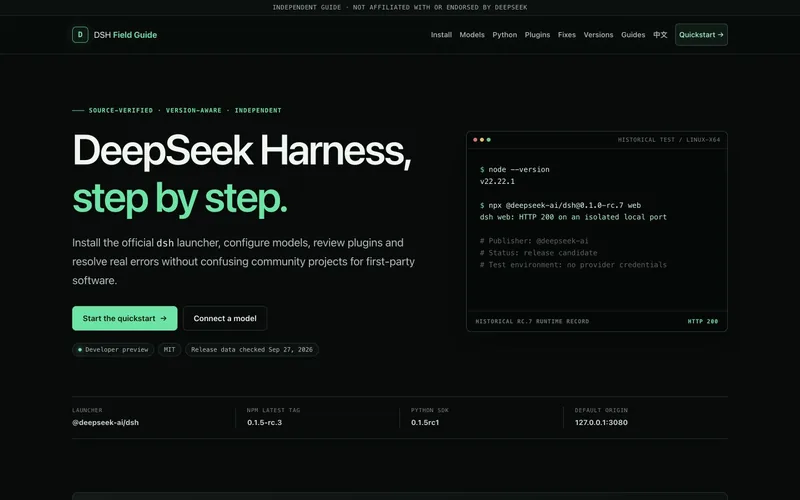The height and width of the screenshot is (500, 800).
Task: Open the Install nav item
Action: [x=441, y=35]
